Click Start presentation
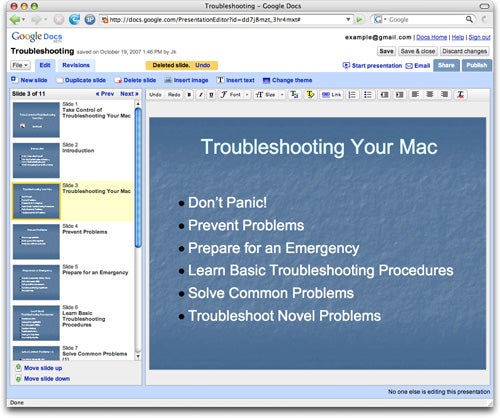Viewport: 500px width, 418px height. (x=372, y=66)
